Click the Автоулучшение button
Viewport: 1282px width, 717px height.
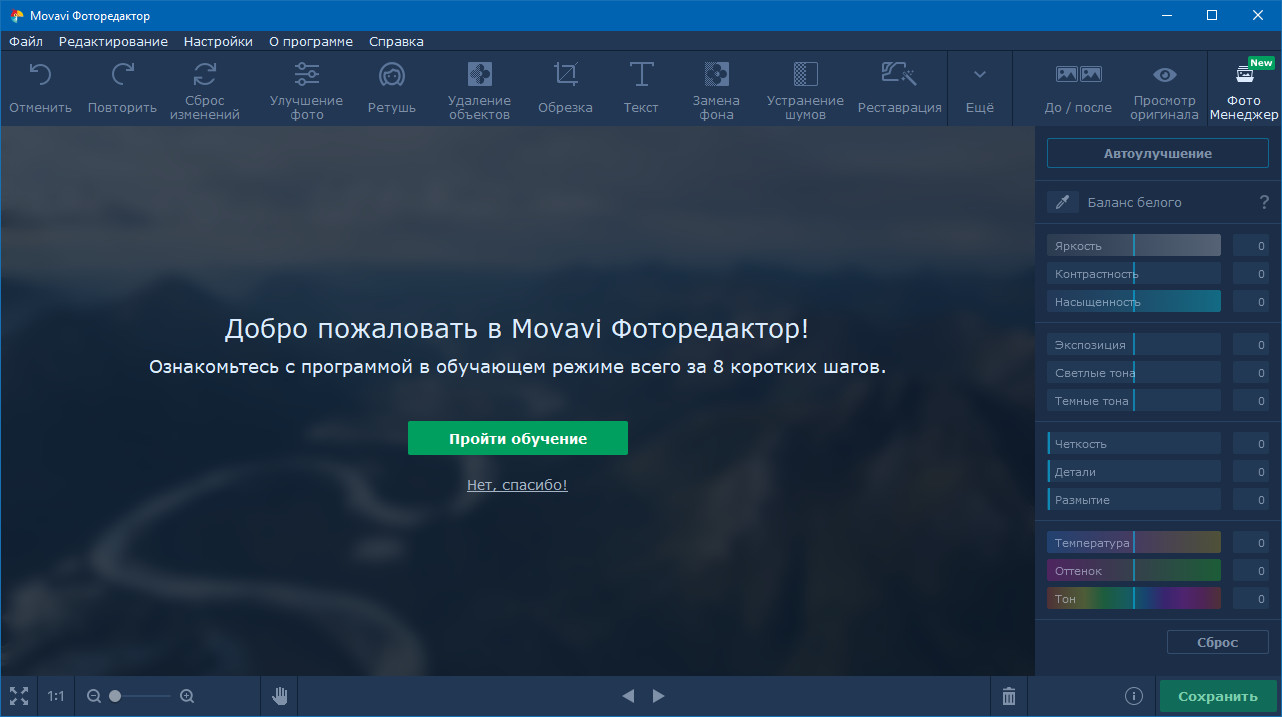pos(1158,153)
